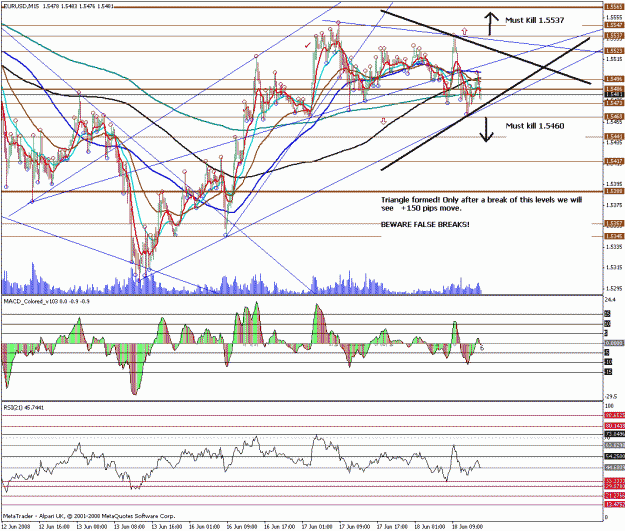Click the 1.5417 price level tag

click(x=614, y=162)
